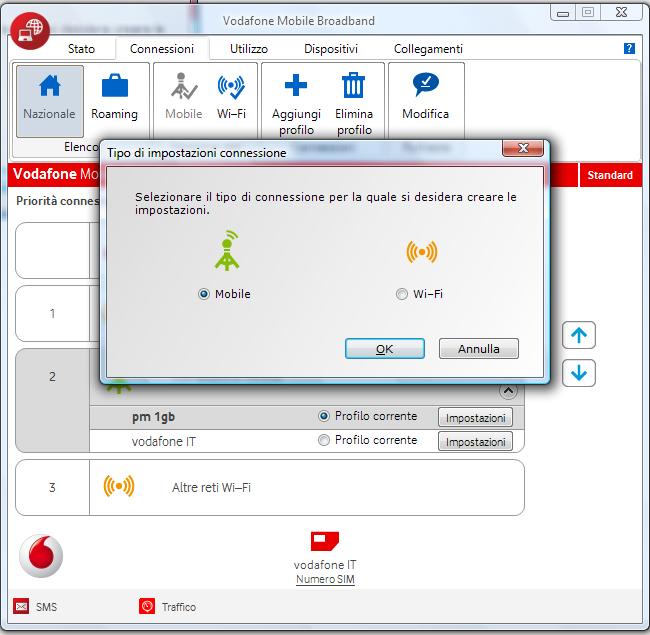Image resolution: width=650 pixels, height=635 pixels.
Task: Click the green Mobile tower icon in dialog
Action: pyautogui.click(x=227, y=251)
